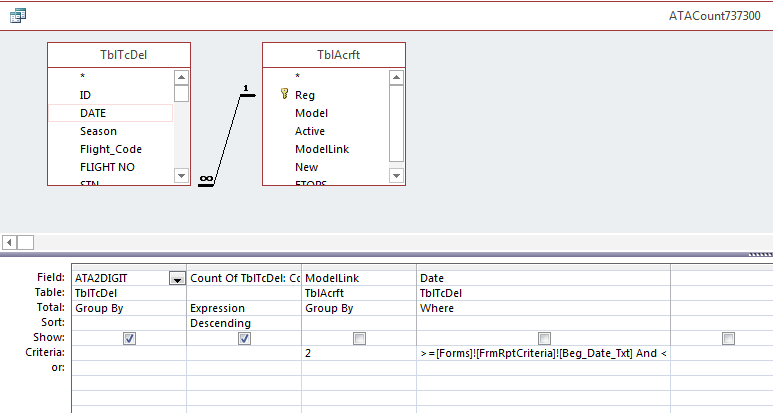This screenshot has width=773, height=413.
Task: Toggle Show checkbox for Count Of TblTcDel column
Action: click(244, 338)
